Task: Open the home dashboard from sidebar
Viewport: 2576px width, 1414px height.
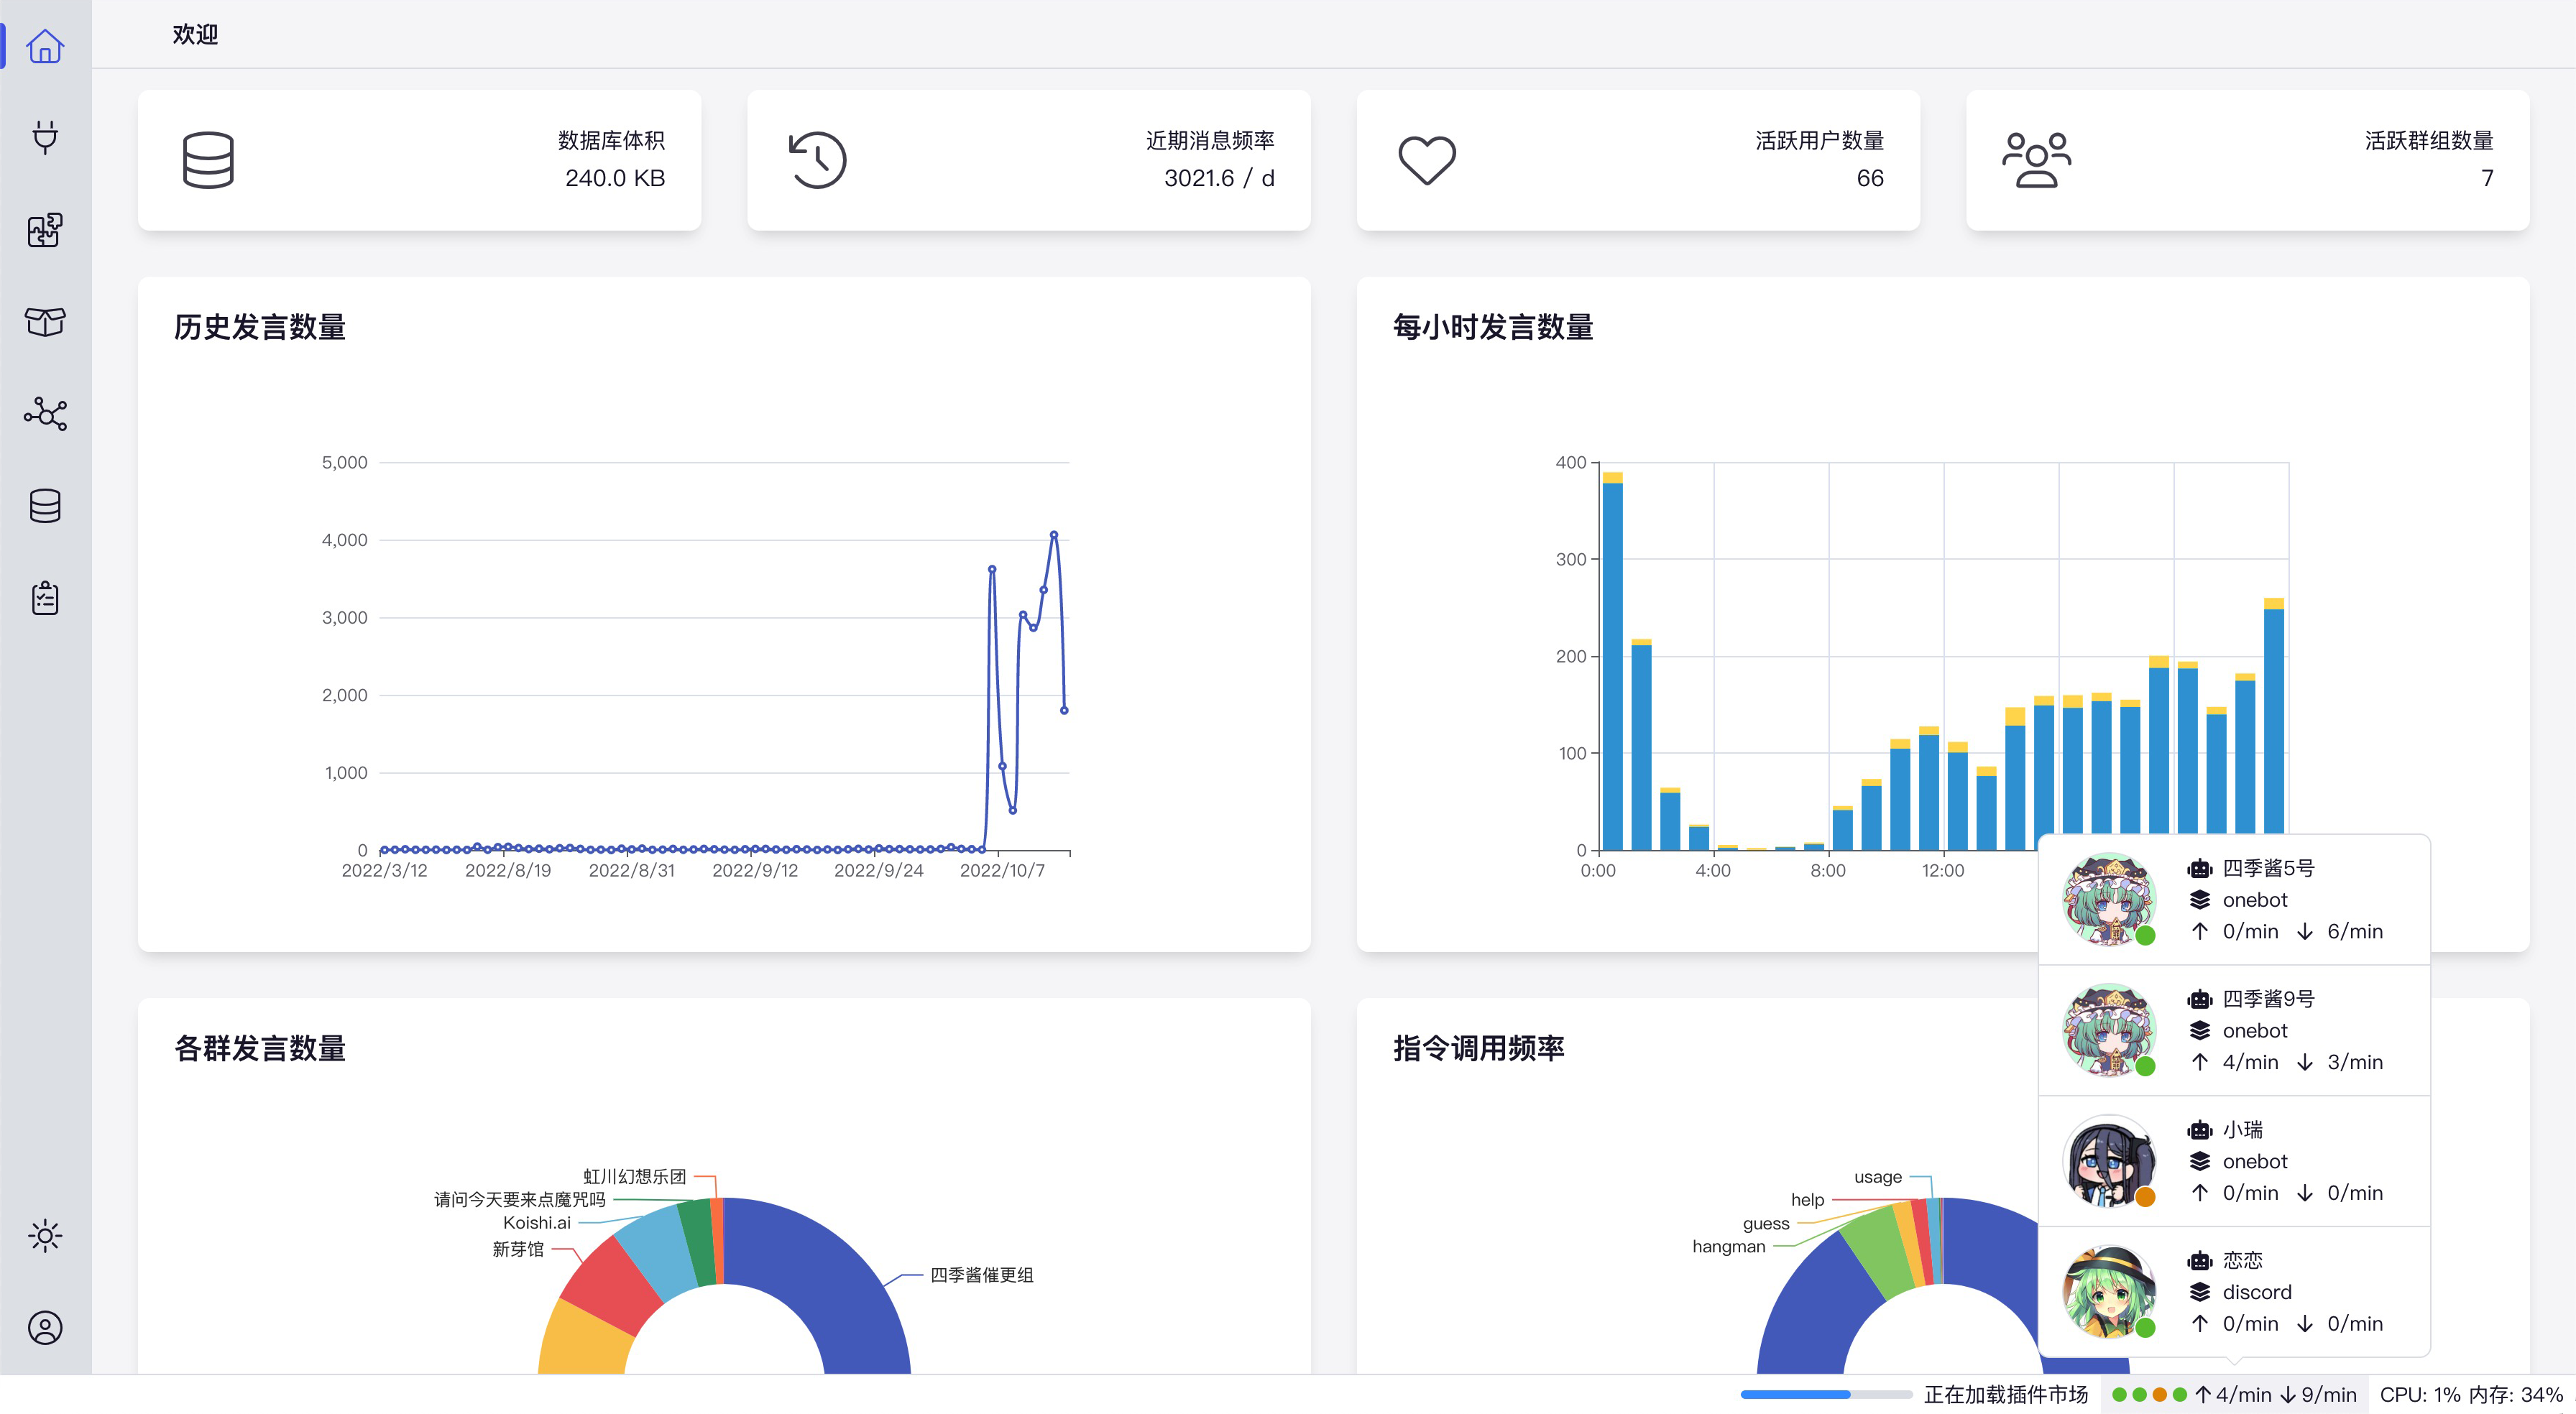Action: pyautogui.click(x=45, y=46)
